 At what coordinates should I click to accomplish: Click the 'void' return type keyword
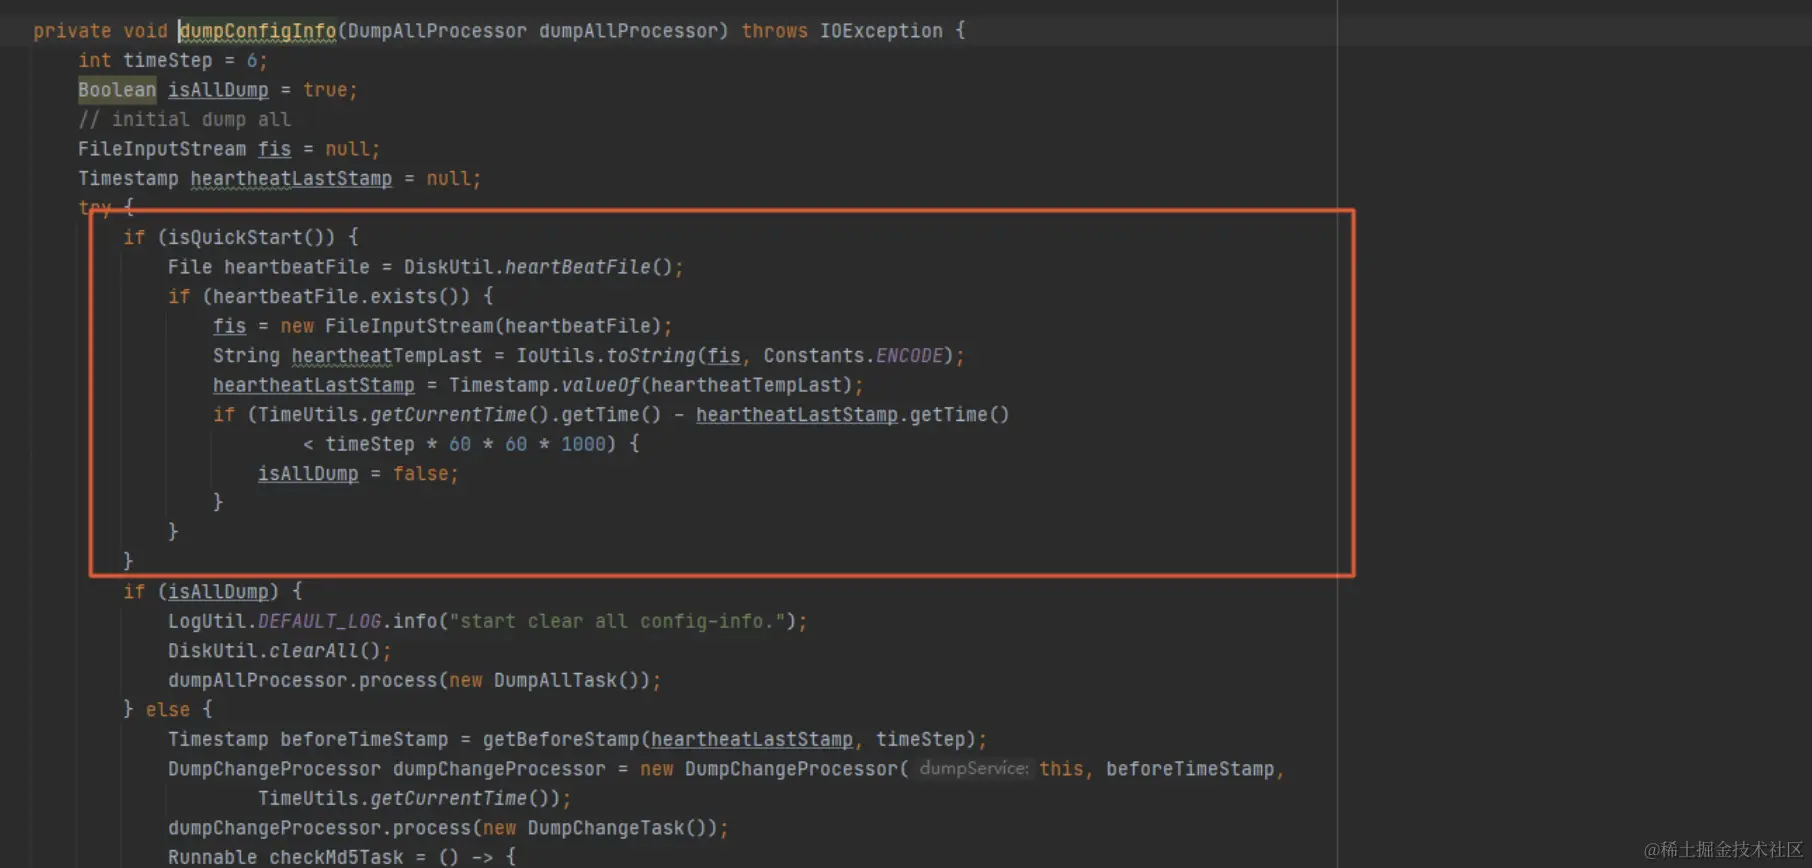(x=145, y=31)
